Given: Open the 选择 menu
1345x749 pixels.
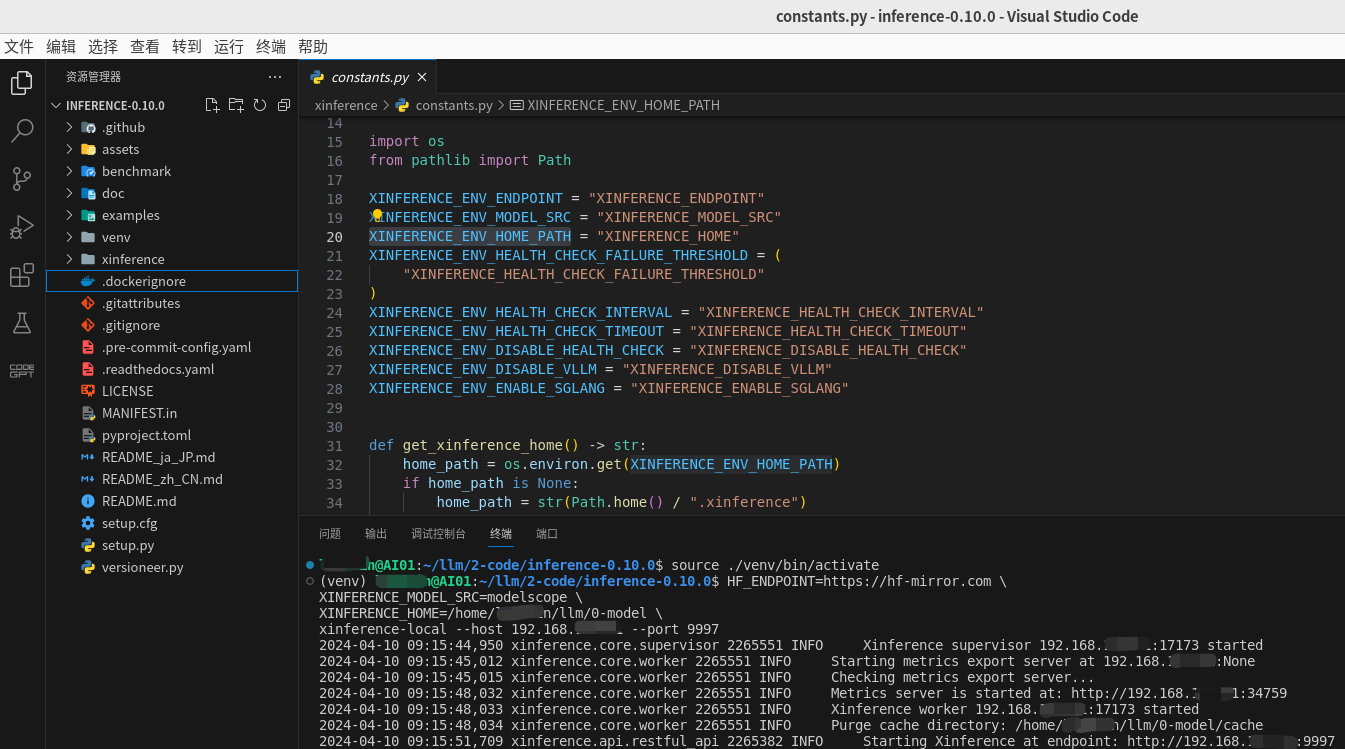Looking at the screenshot, I should [103, 47].
